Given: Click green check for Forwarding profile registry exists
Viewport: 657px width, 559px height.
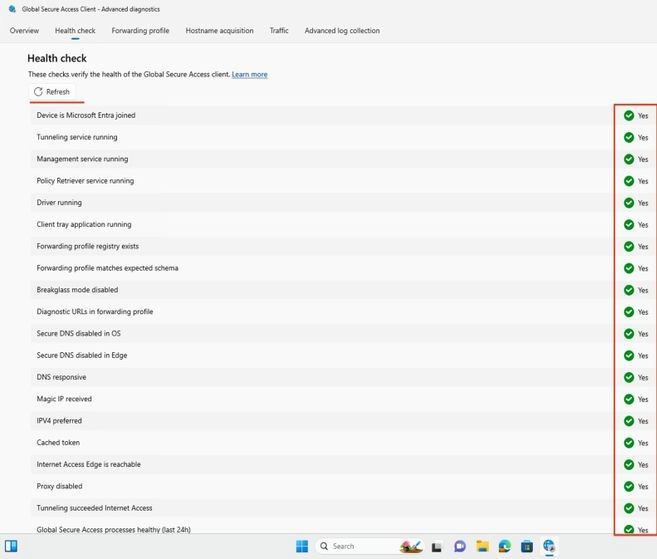Looking at the screenshot, I should tap(629, 246).
